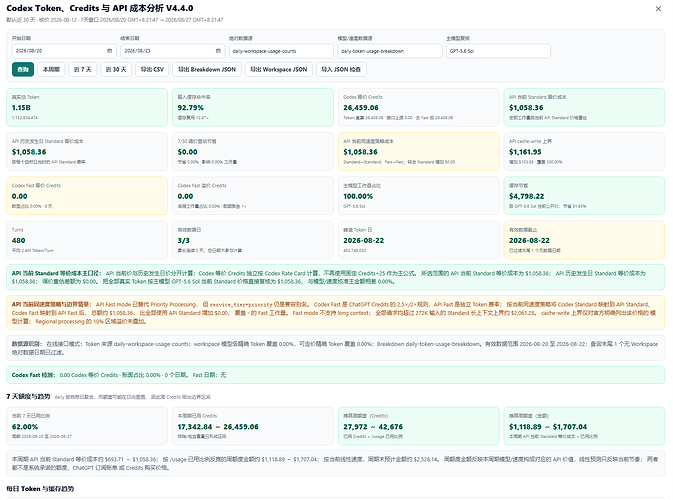The image size is (673, 500).
Task: Click 导出 Workspace JSON button
Action: click(279, 69)
